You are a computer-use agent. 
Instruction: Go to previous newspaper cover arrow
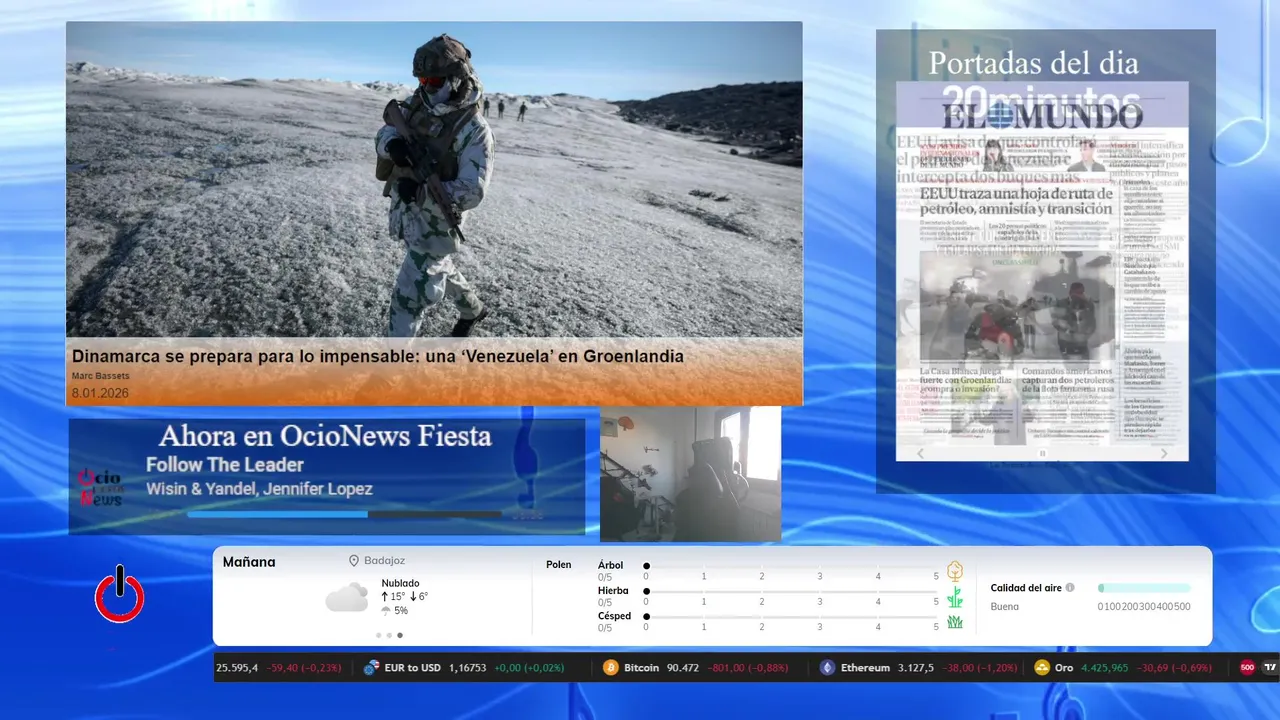(921, 454)
